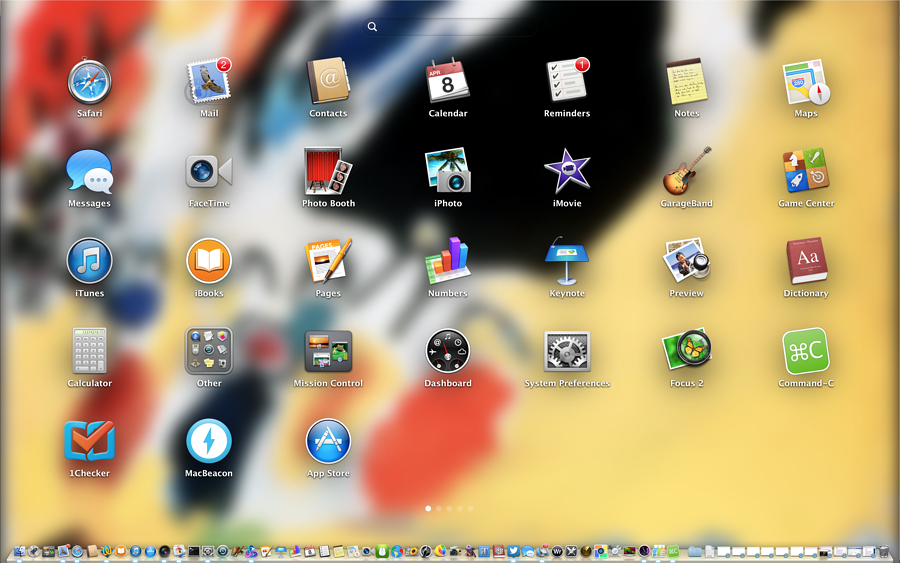Screen dimensions: 900x563
Task: Launch iMovie
Action: point(567,171)
